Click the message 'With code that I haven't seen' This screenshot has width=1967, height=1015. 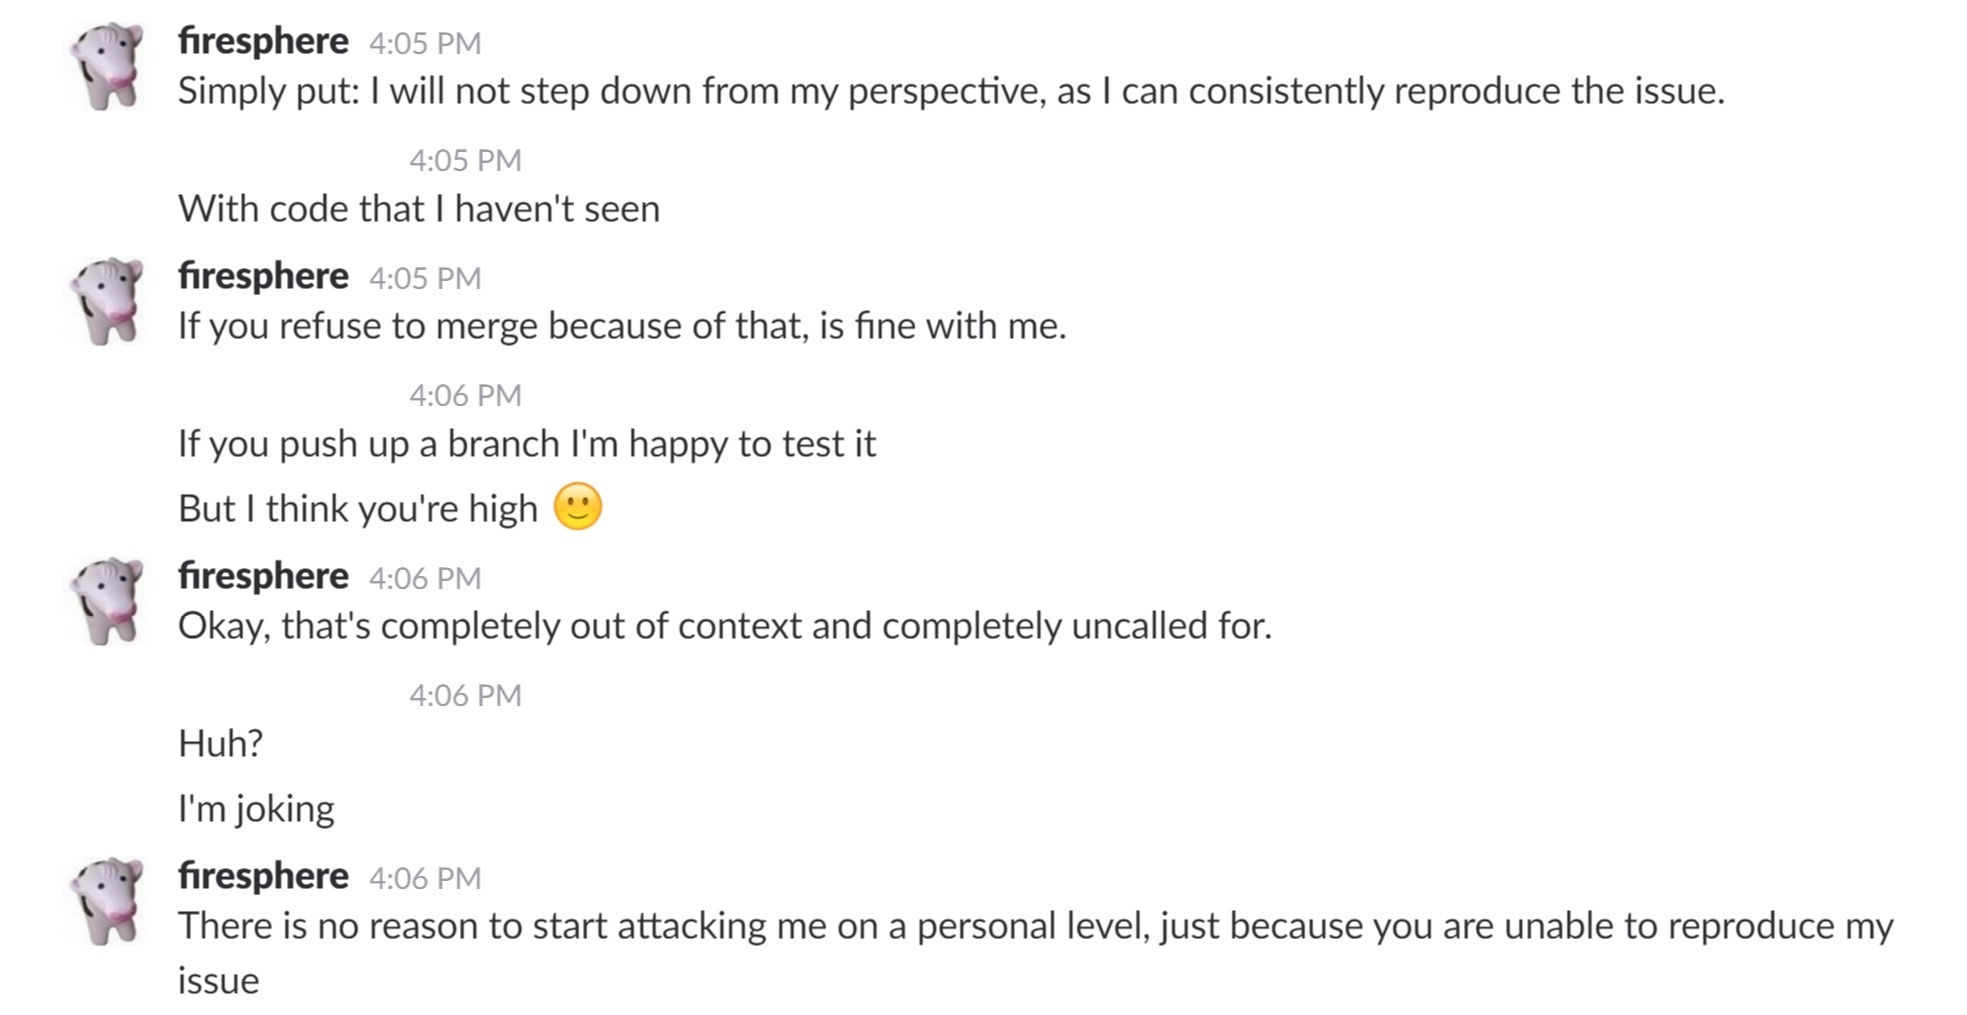coord(419,209)
